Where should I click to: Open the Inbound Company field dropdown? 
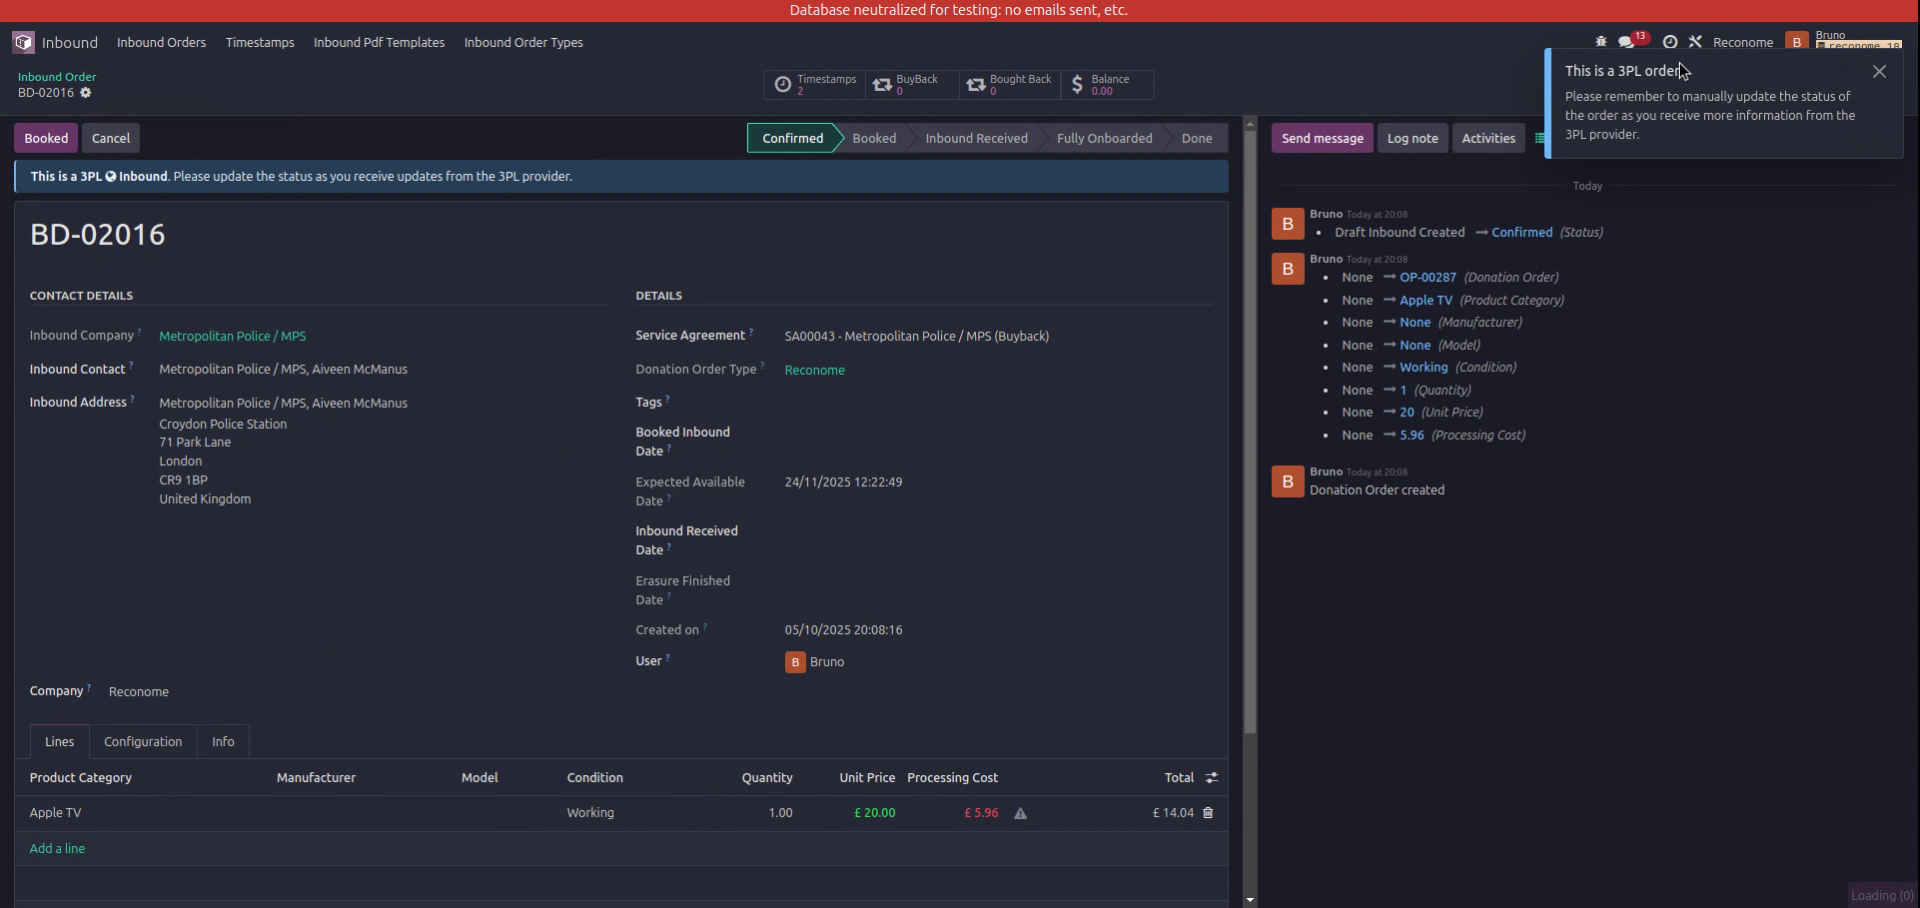coord(232,336)
